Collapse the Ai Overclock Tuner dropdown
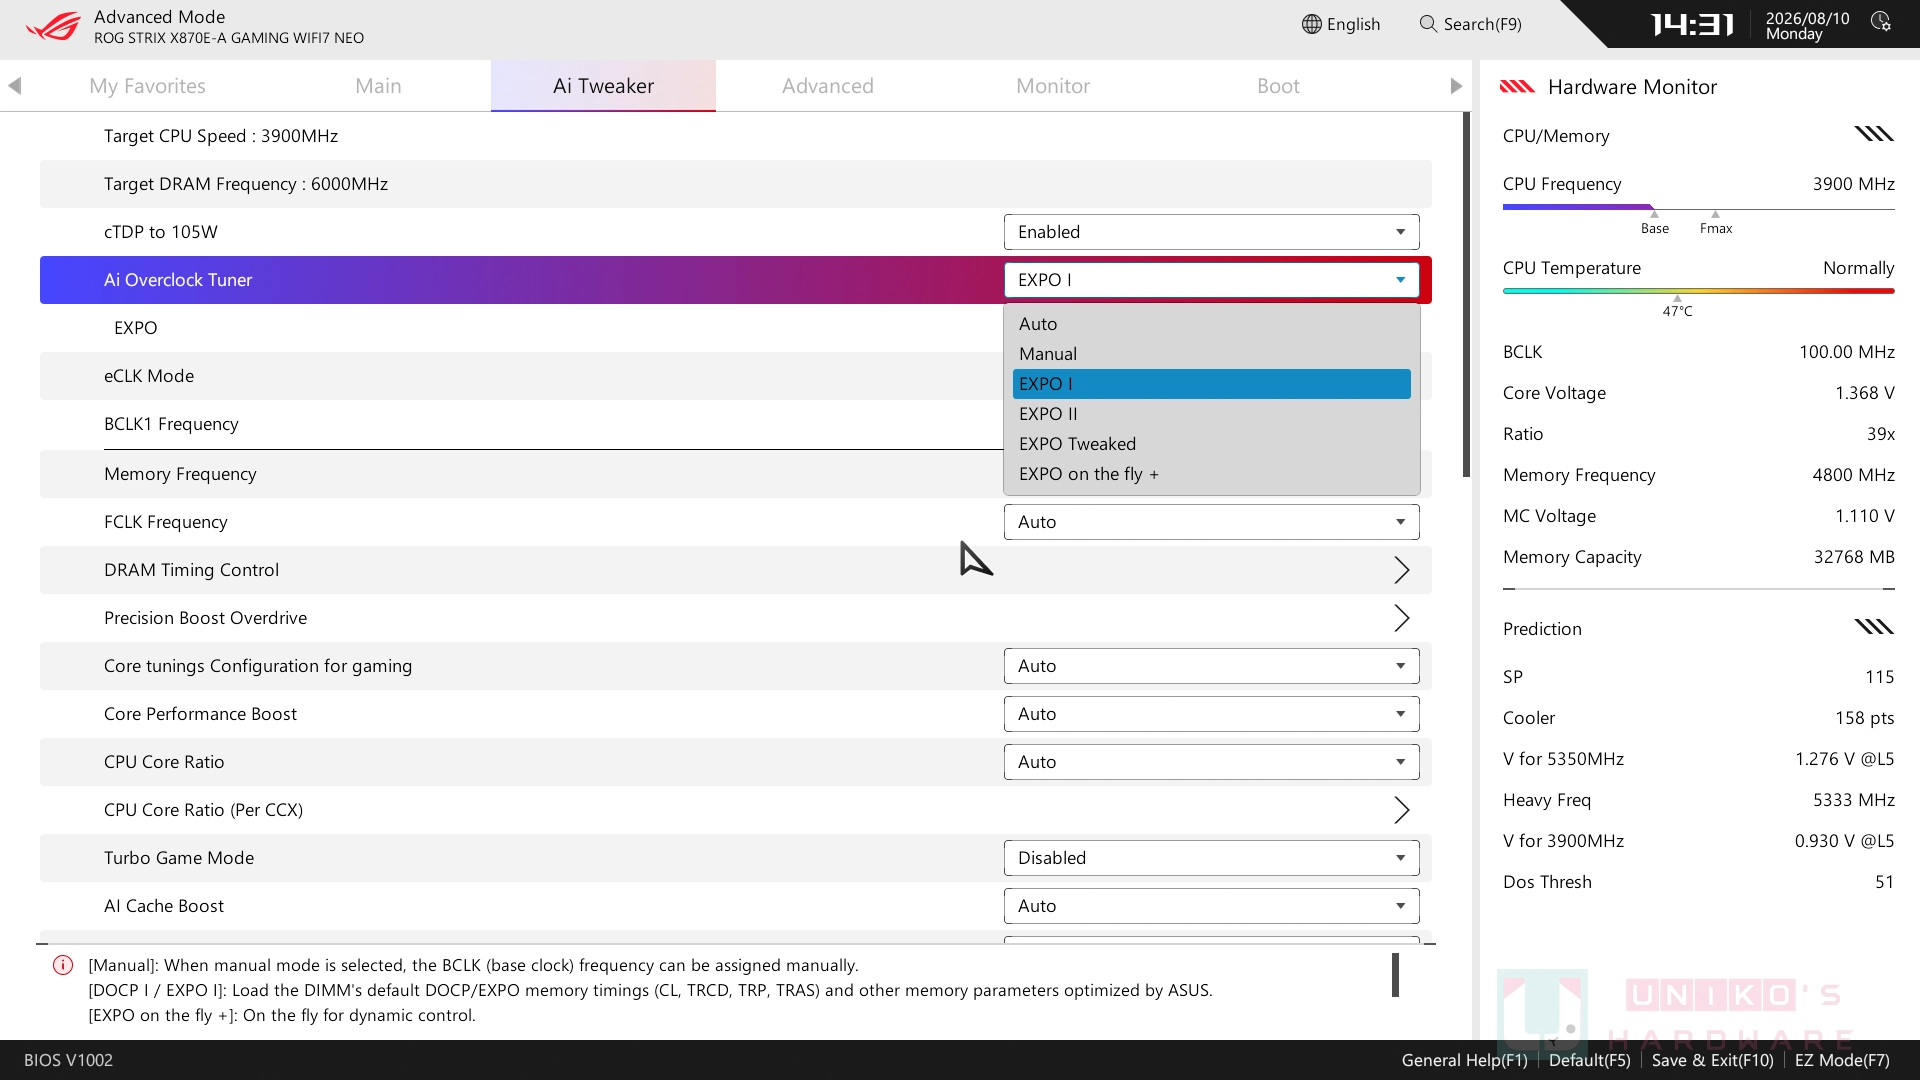This screenshot has width=1920, height=1080. click(1211, 280)
